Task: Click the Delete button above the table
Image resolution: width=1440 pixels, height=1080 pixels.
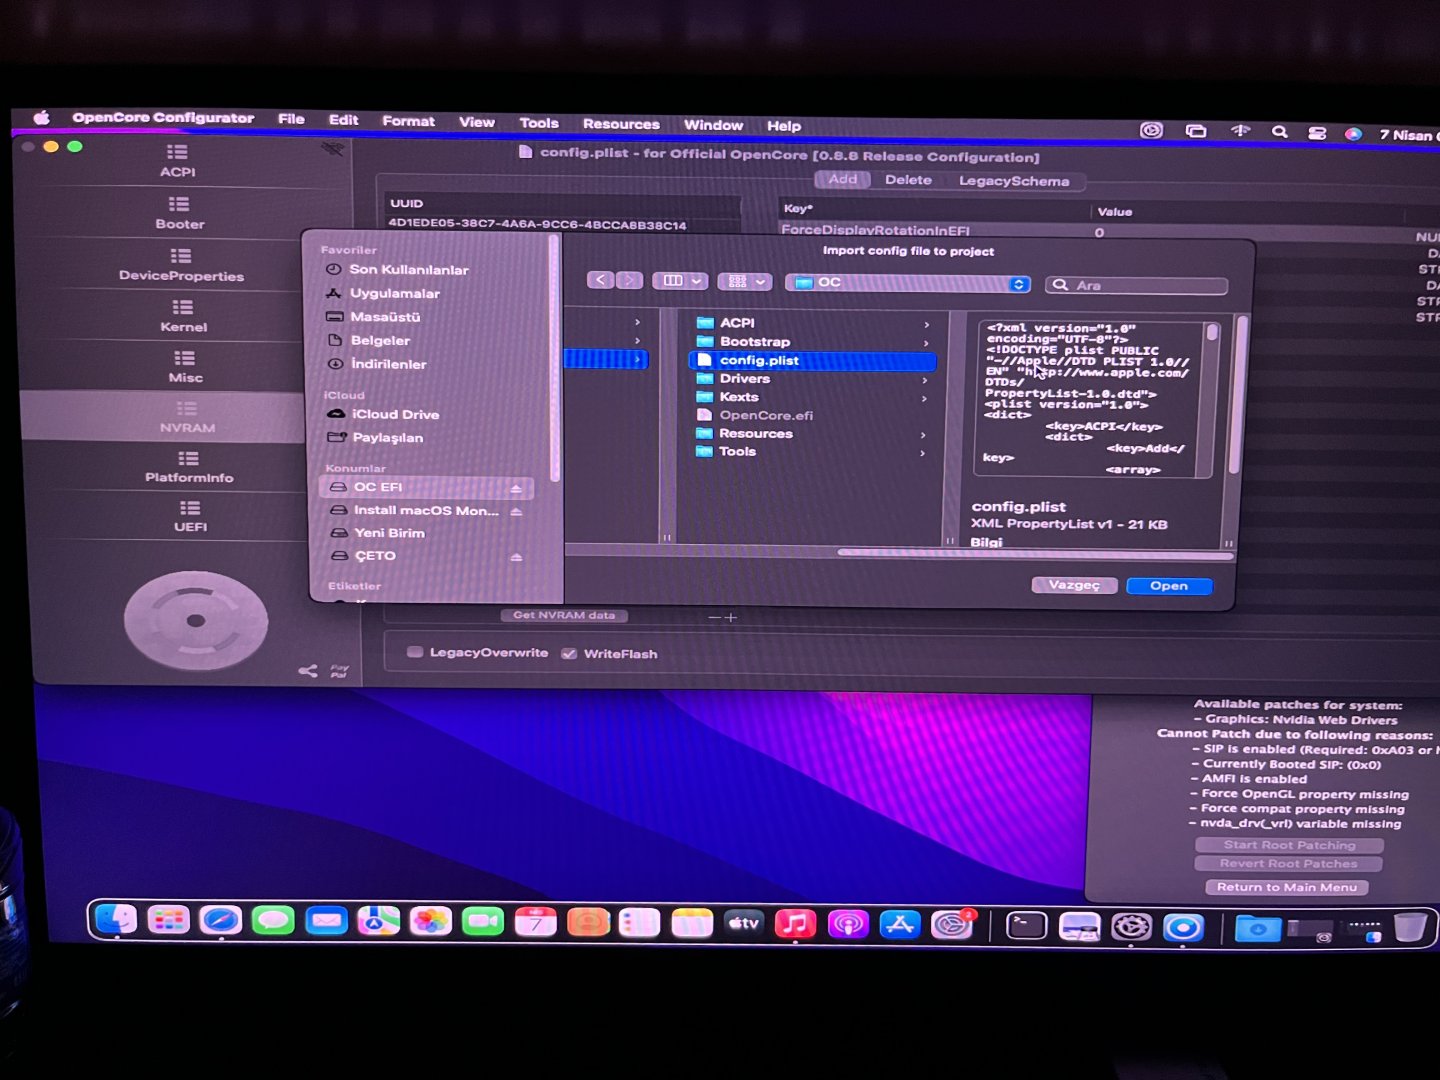Action: [x=908, y=180]
